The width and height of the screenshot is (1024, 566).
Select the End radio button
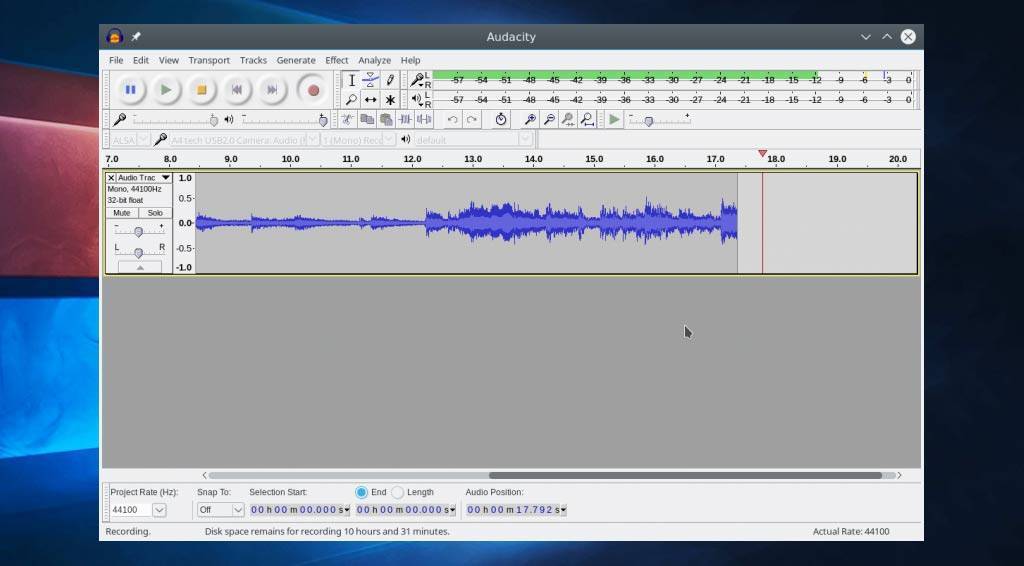pyautogui.click(x=362, y=492)
